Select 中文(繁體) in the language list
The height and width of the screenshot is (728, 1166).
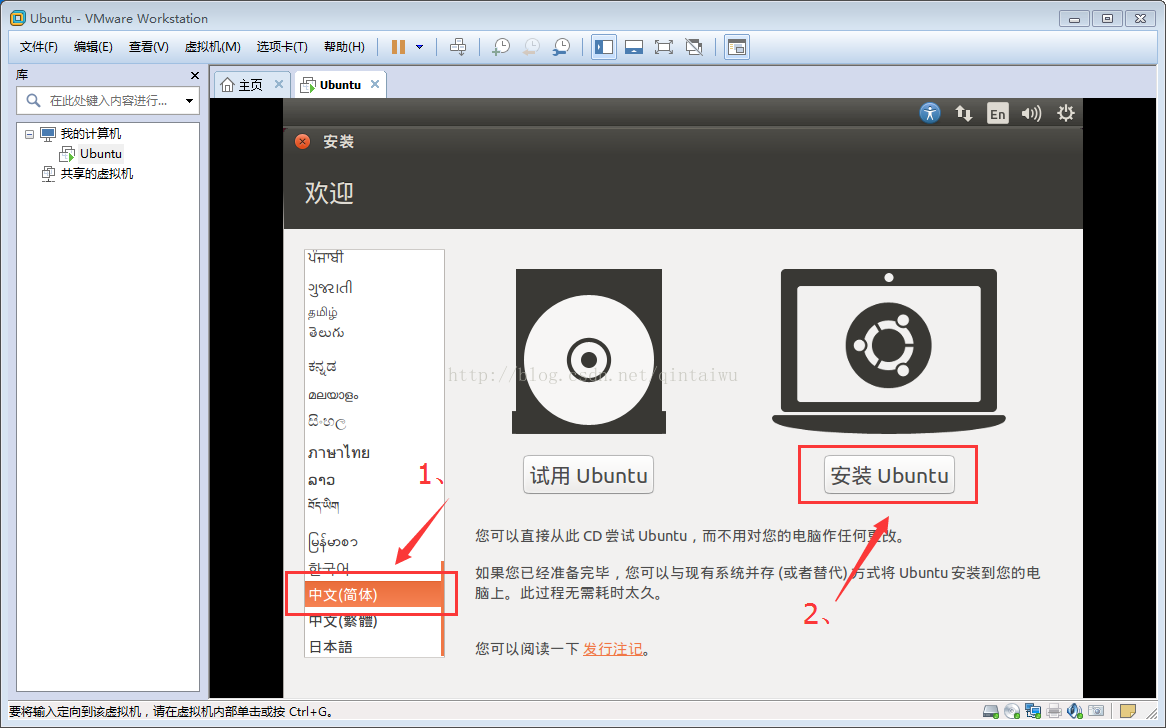(373, 621)
